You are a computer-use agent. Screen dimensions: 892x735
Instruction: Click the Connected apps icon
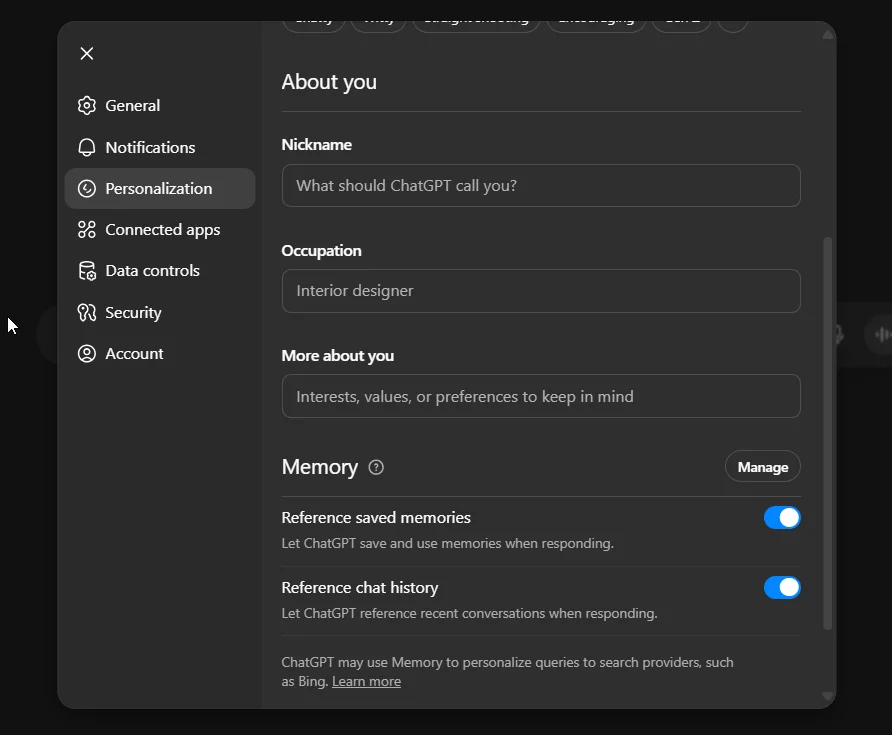[x=86, y=229]
